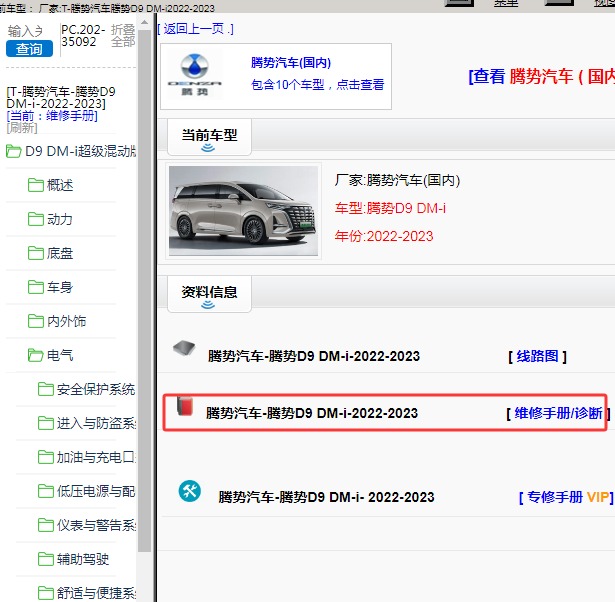Screen dimensions: 615x602
Task: Open the 维修手册/诊断 link
Action: coord(558,413)
